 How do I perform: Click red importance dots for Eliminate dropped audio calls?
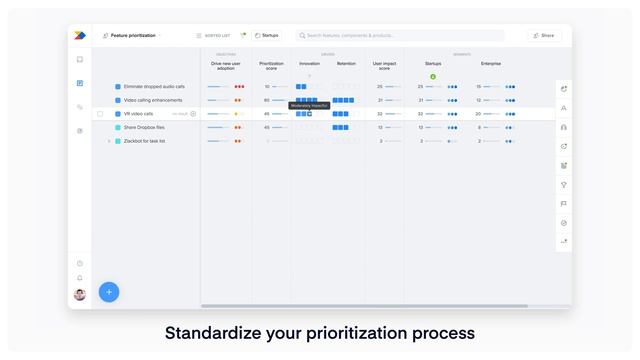pyautogui.click(x=239, y=87)
